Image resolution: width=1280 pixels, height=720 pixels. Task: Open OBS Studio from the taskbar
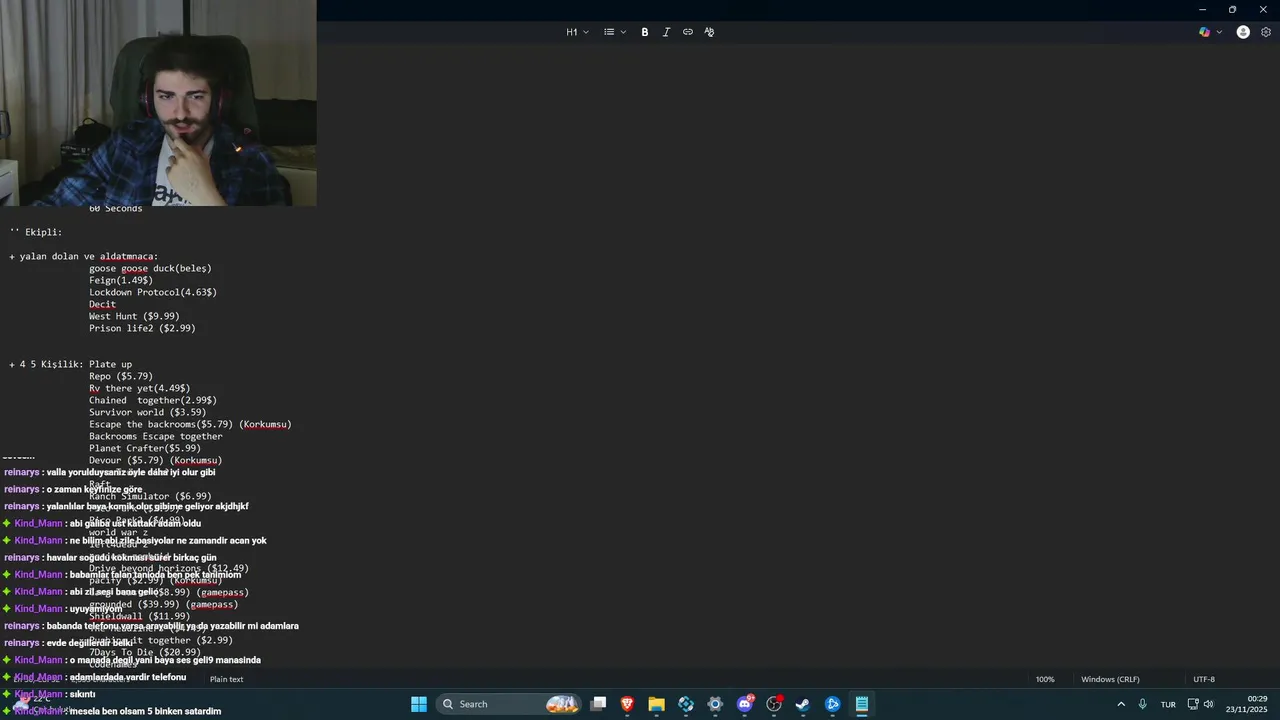point(774,704)
